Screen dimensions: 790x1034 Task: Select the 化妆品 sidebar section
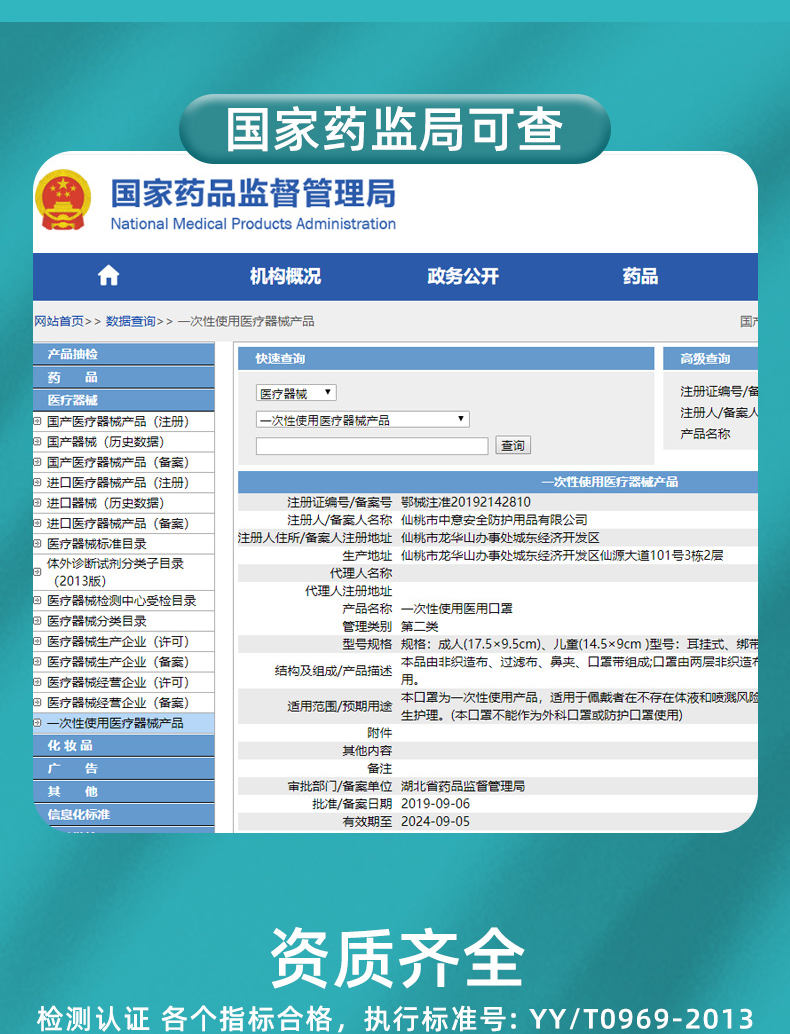(124, 746)
